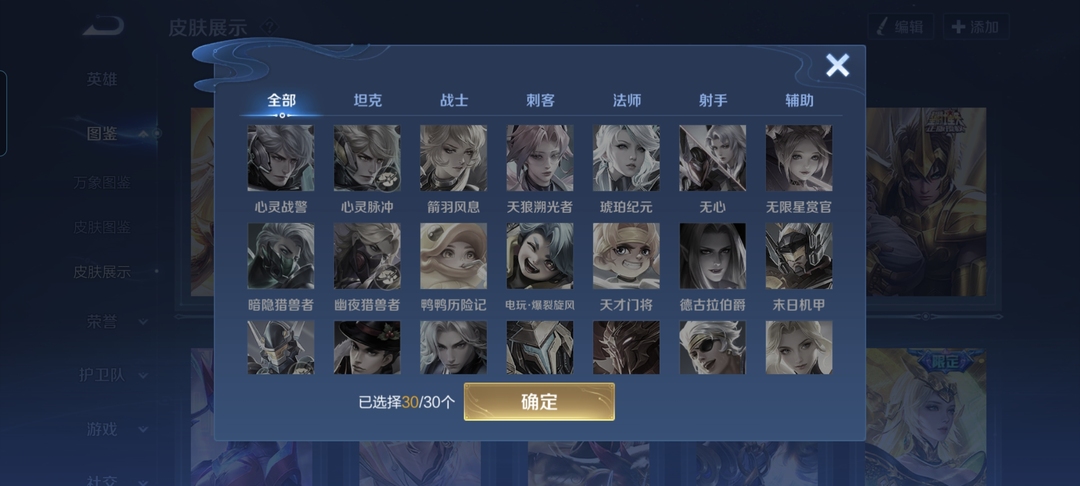Open the 射手 category tab
This screenshot has width=1080, height=486.
pos(713,101)
